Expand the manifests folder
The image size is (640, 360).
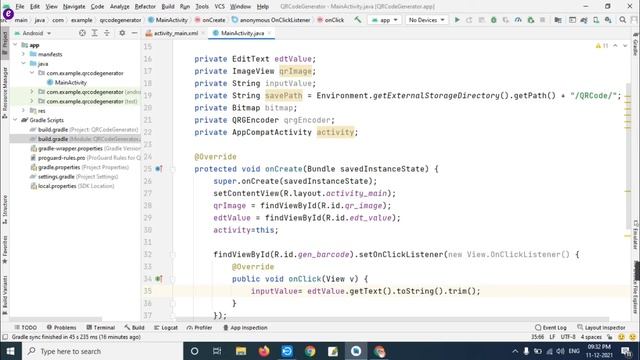(24, 54)
